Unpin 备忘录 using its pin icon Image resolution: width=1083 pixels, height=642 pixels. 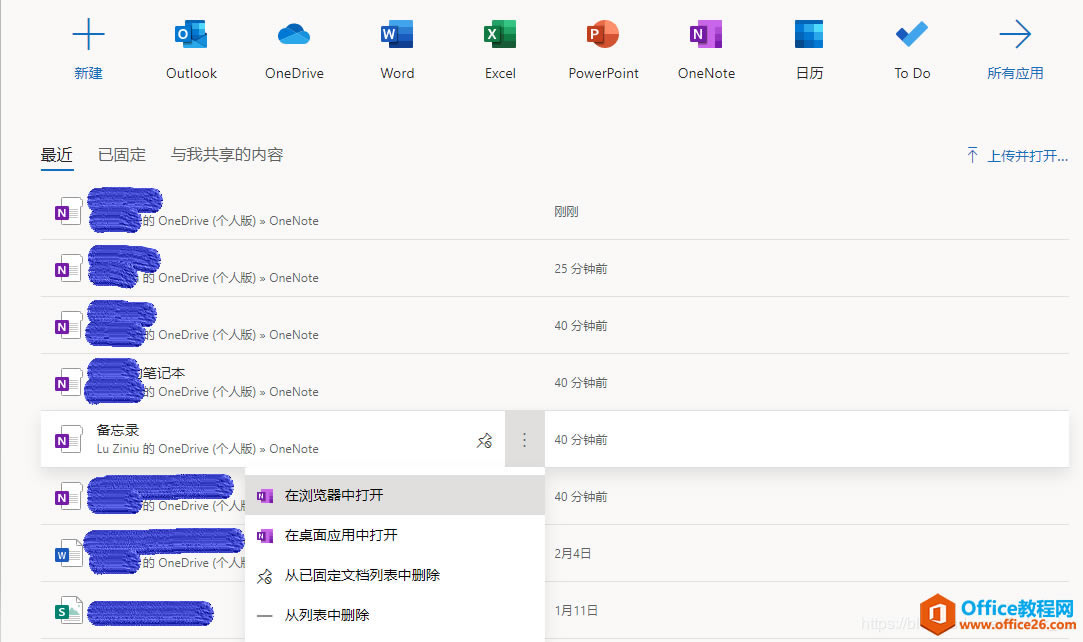pyautogui.click(x=484, y=439)
